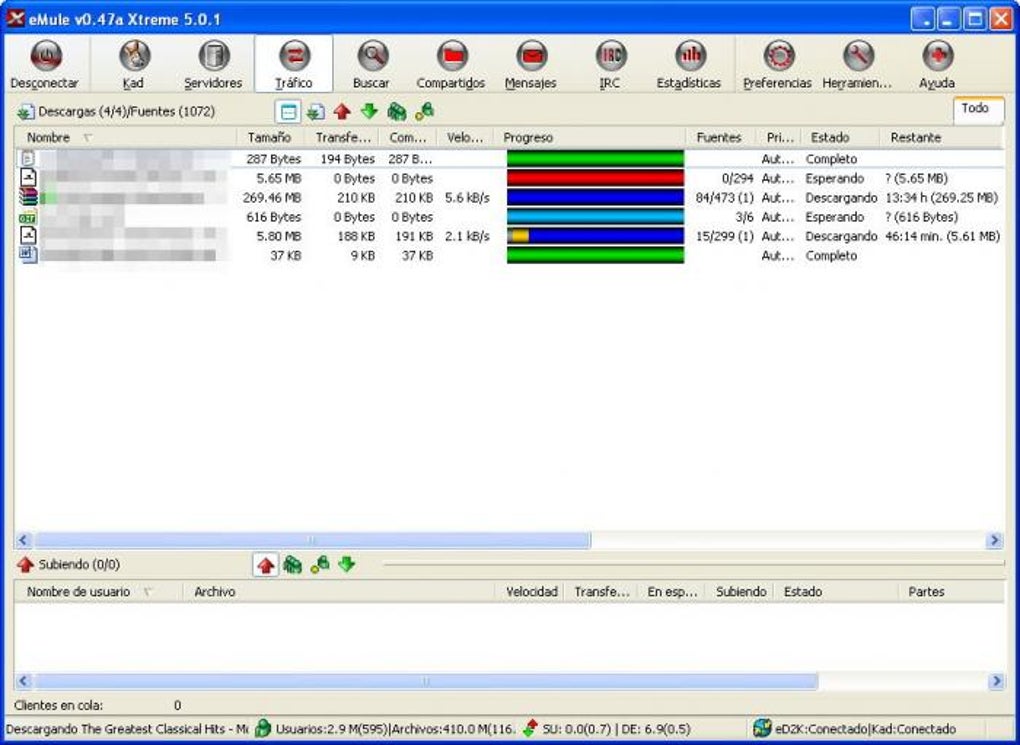
Task: Select the 287 Bytes completed file row
Action: [509, 159]
